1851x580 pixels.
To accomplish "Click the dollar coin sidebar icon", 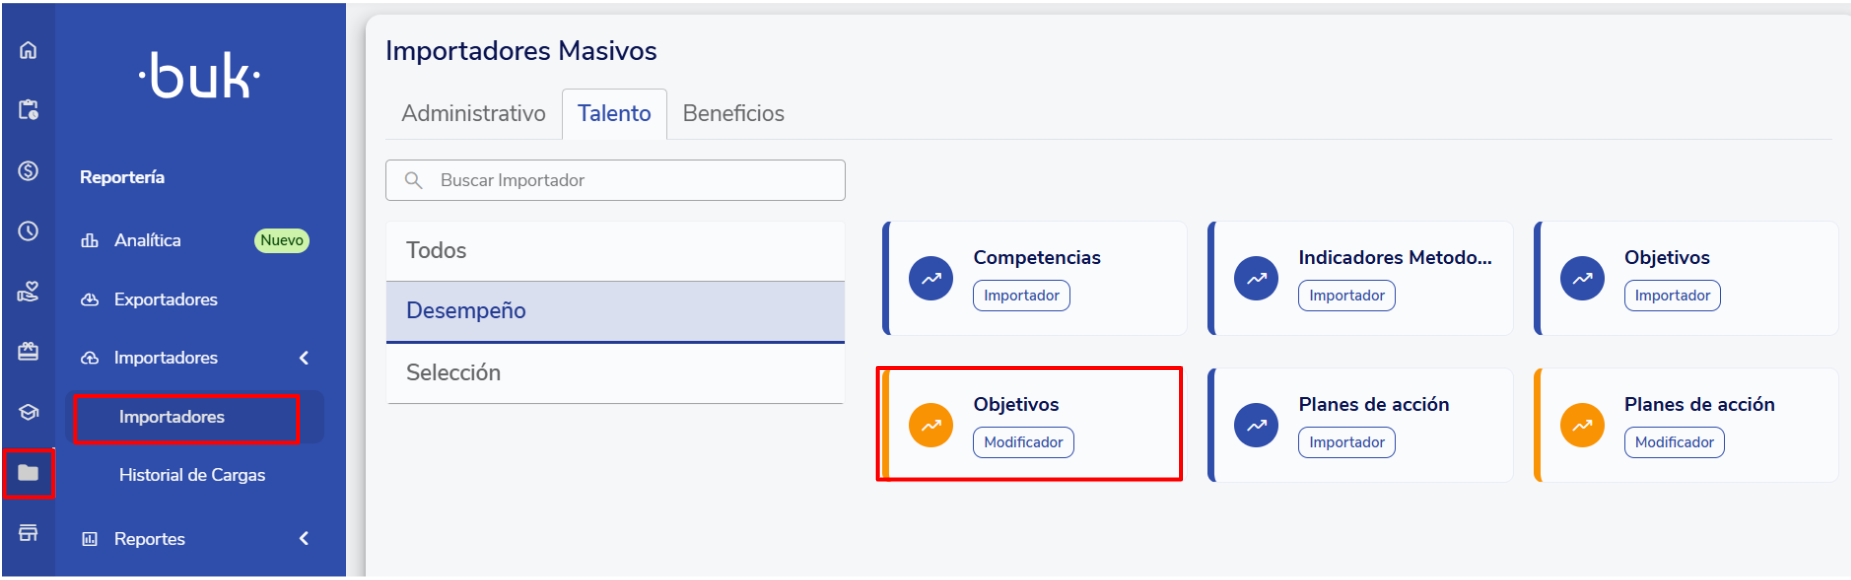I will click(28, 171).
